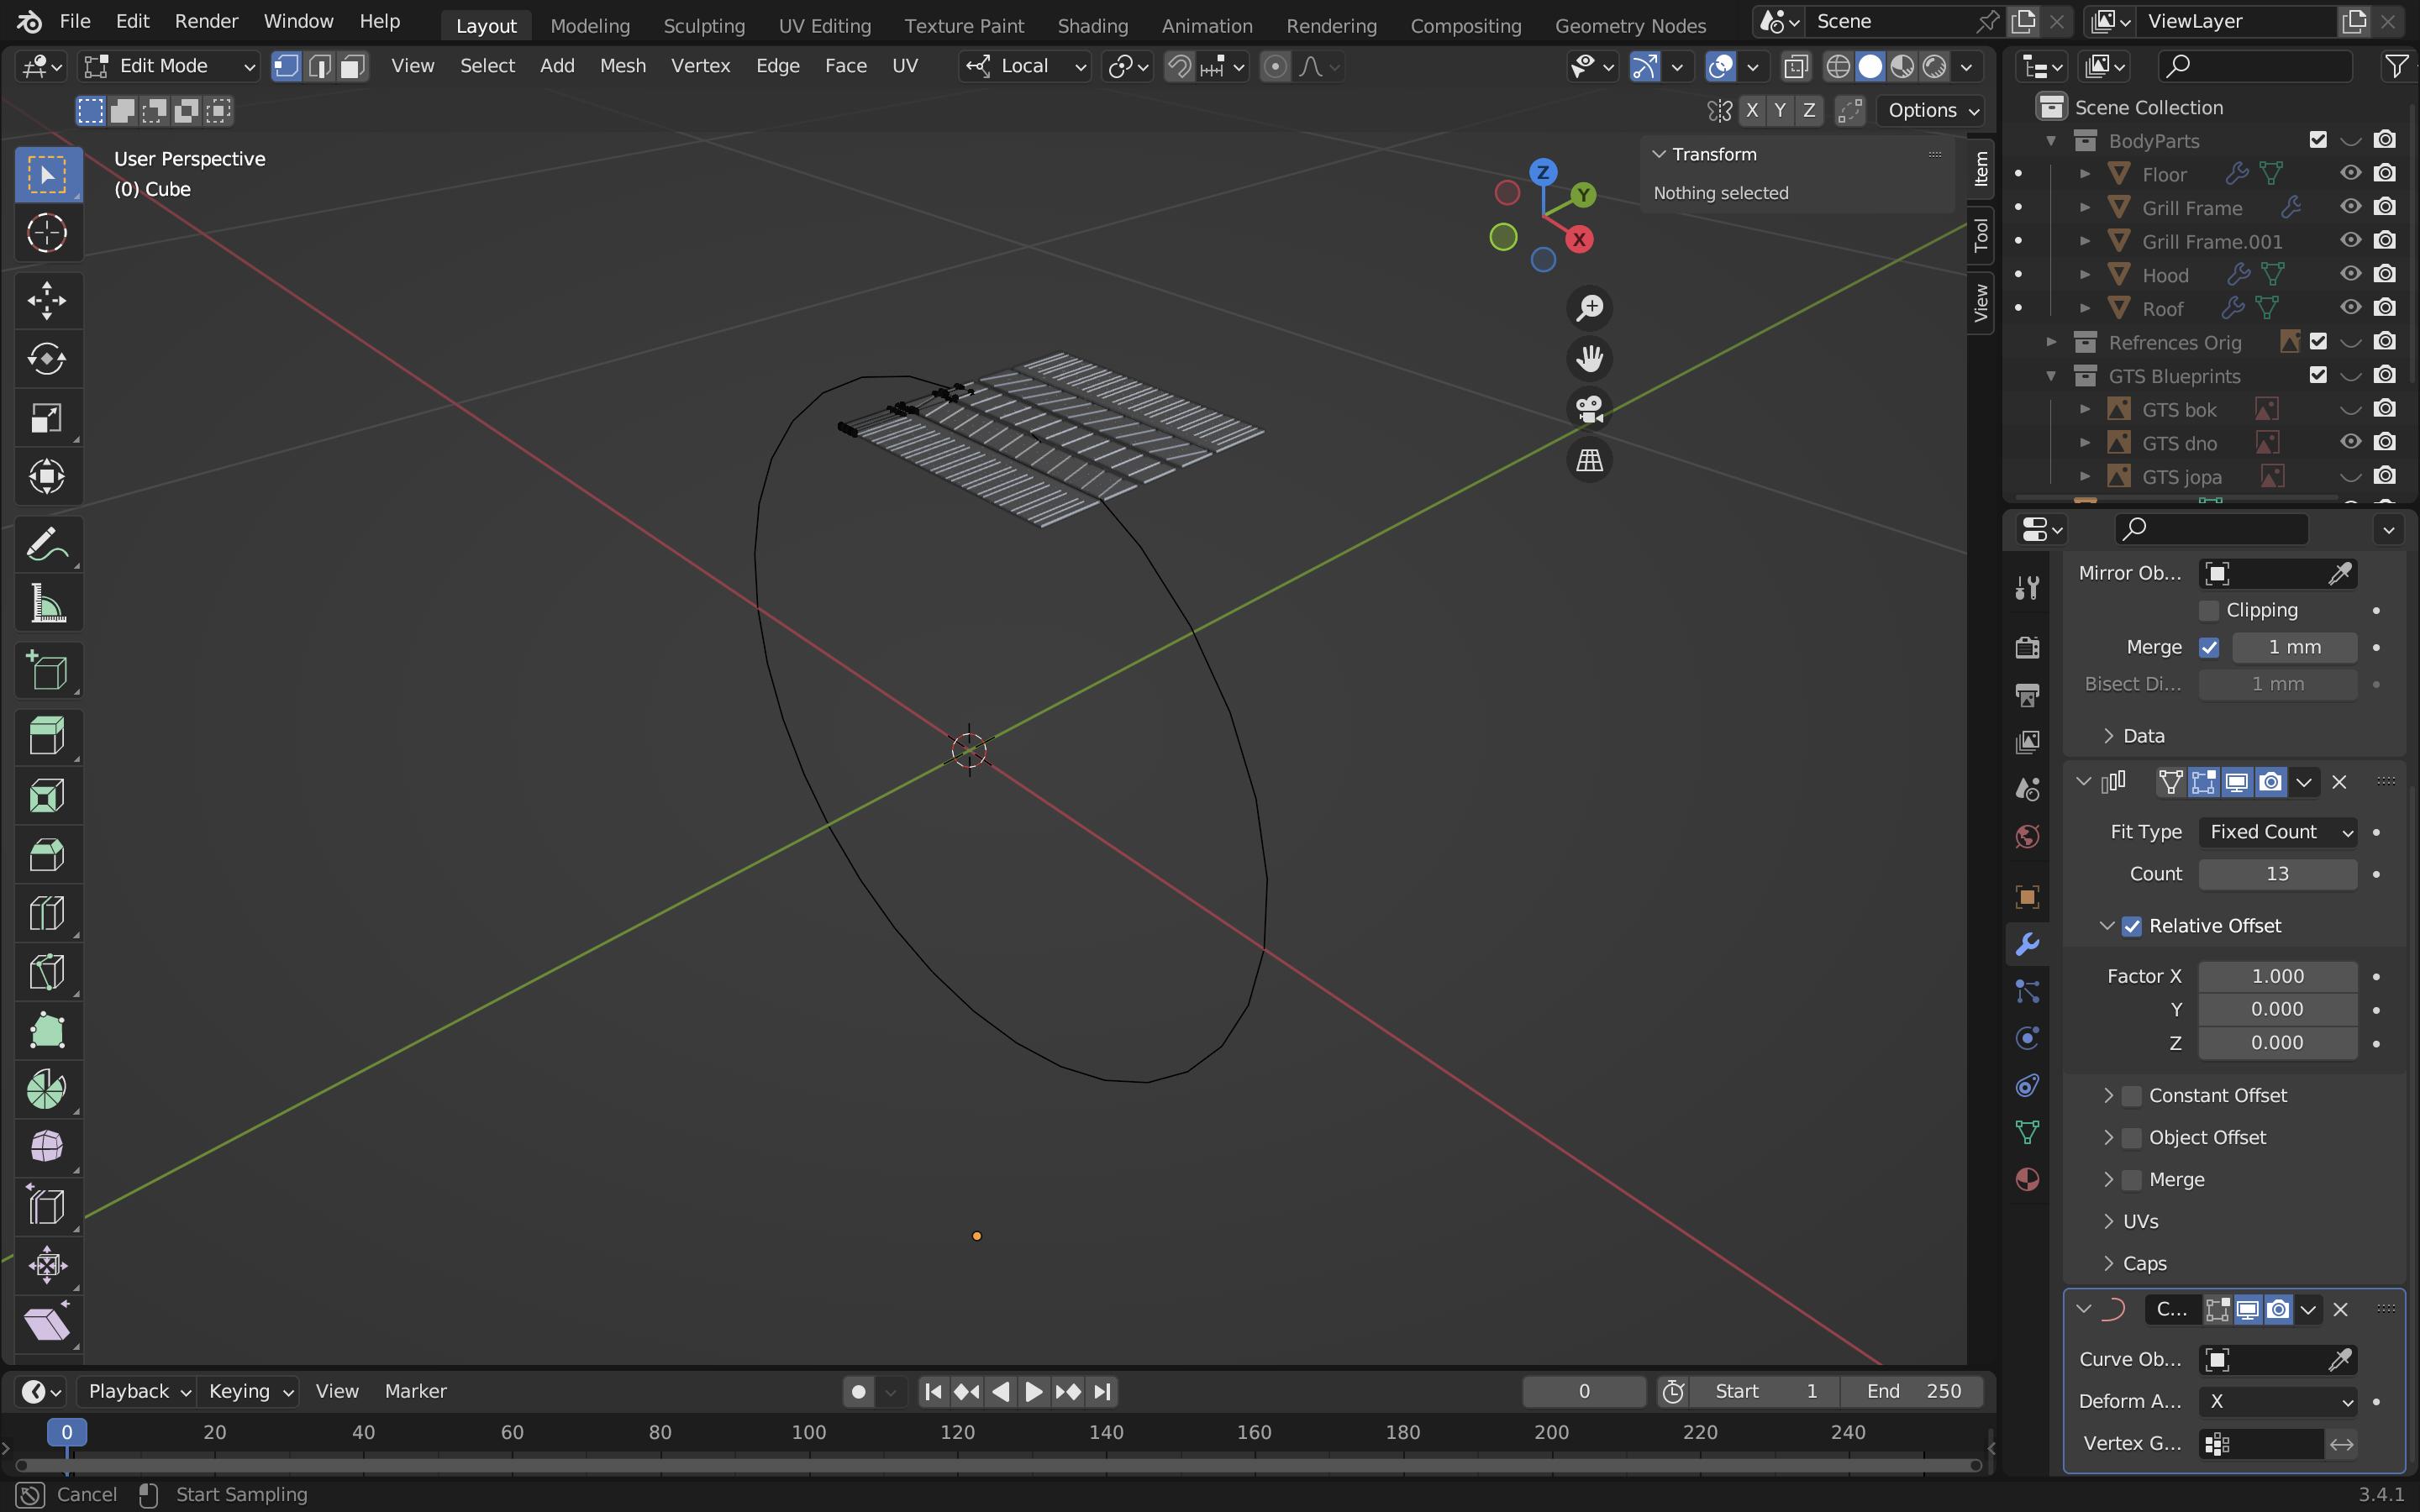Click the Count 13 field
Viewport: 2420px width, 1512px height.
tap(2277, 874)
